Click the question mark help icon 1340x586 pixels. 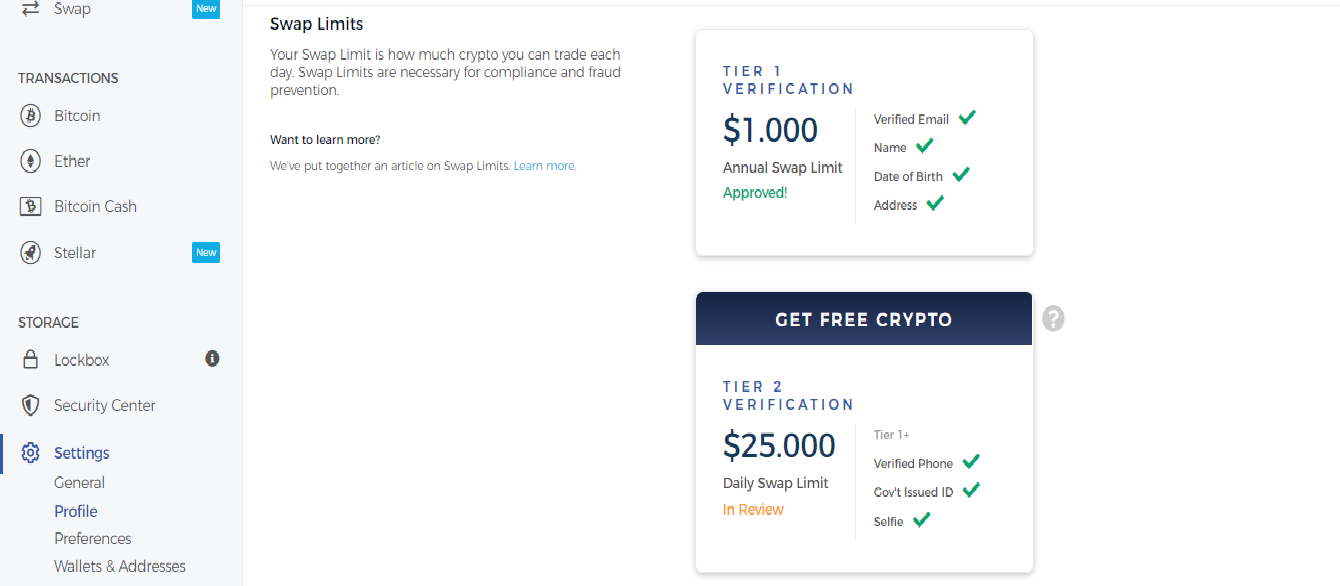[x=1053, y=319]
